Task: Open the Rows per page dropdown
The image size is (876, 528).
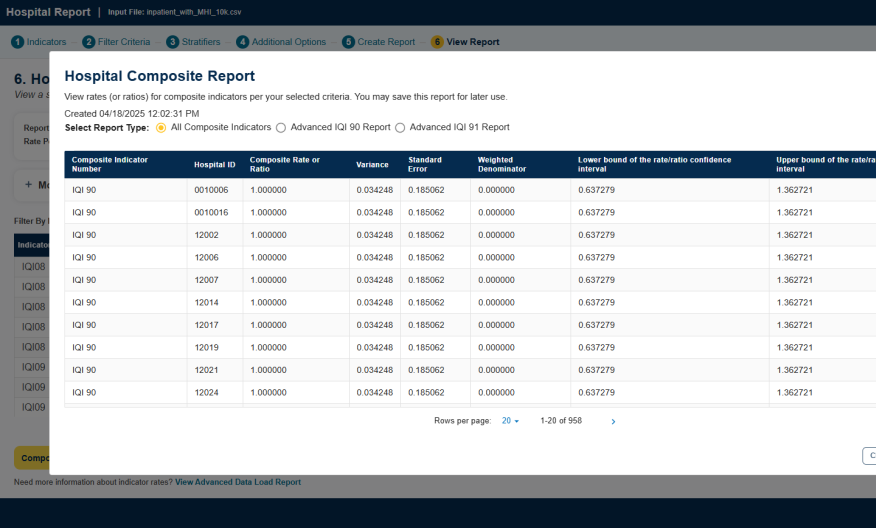Action: [x=510, y=421]
